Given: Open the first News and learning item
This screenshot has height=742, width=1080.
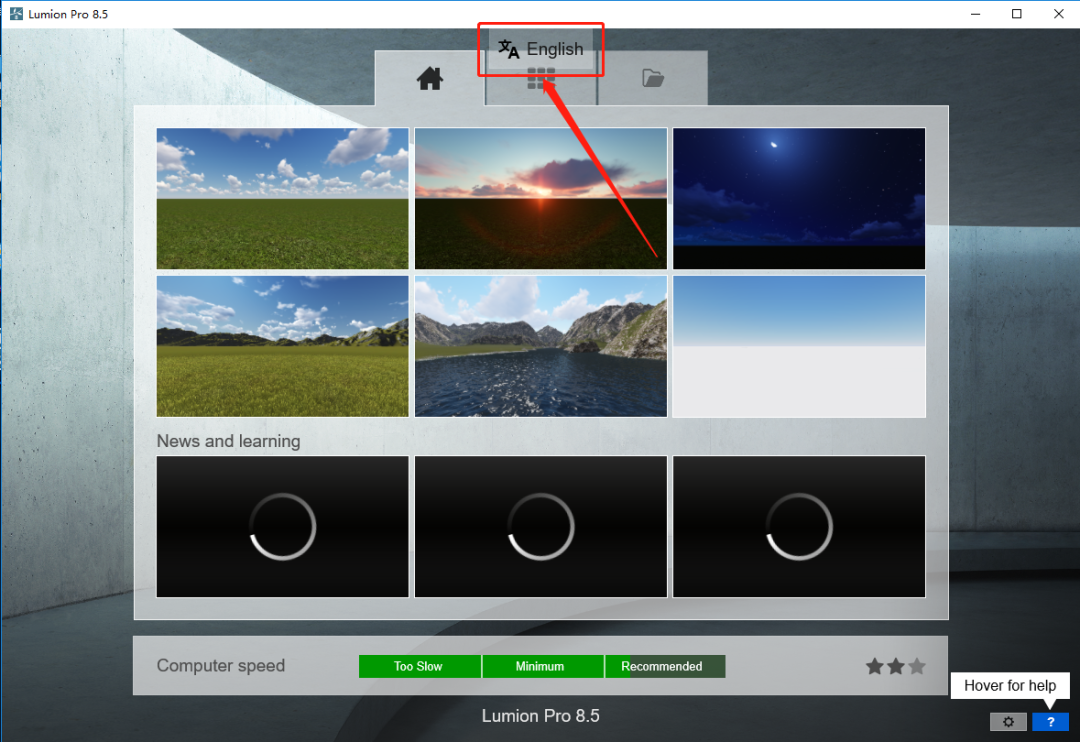Looking at the screenshot, I should (282, 526).
